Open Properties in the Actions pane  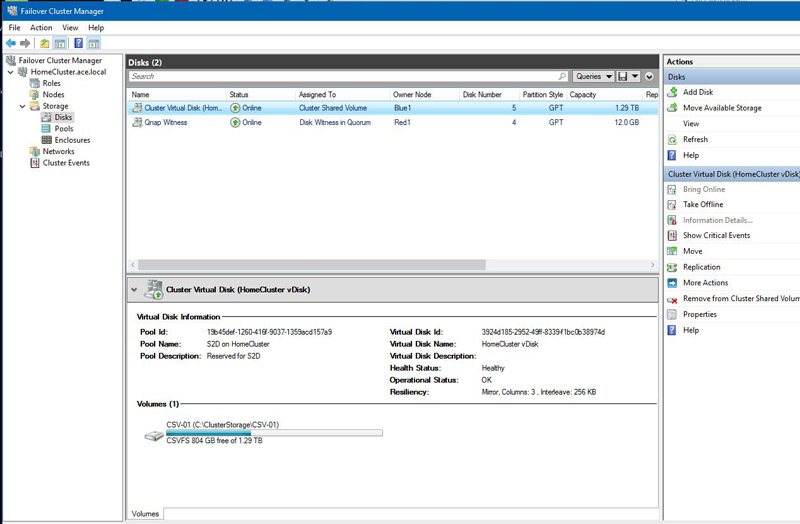click(699, 314)
